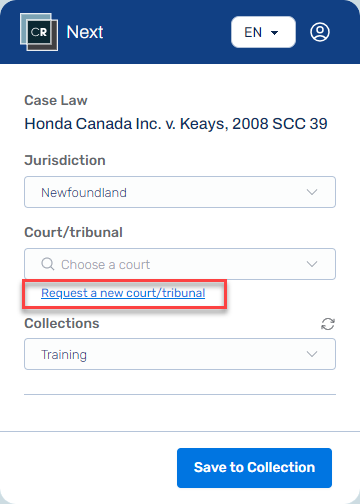
Task: Select the Honda Canada Inc. v. Keays title
Action: (176, 124)
